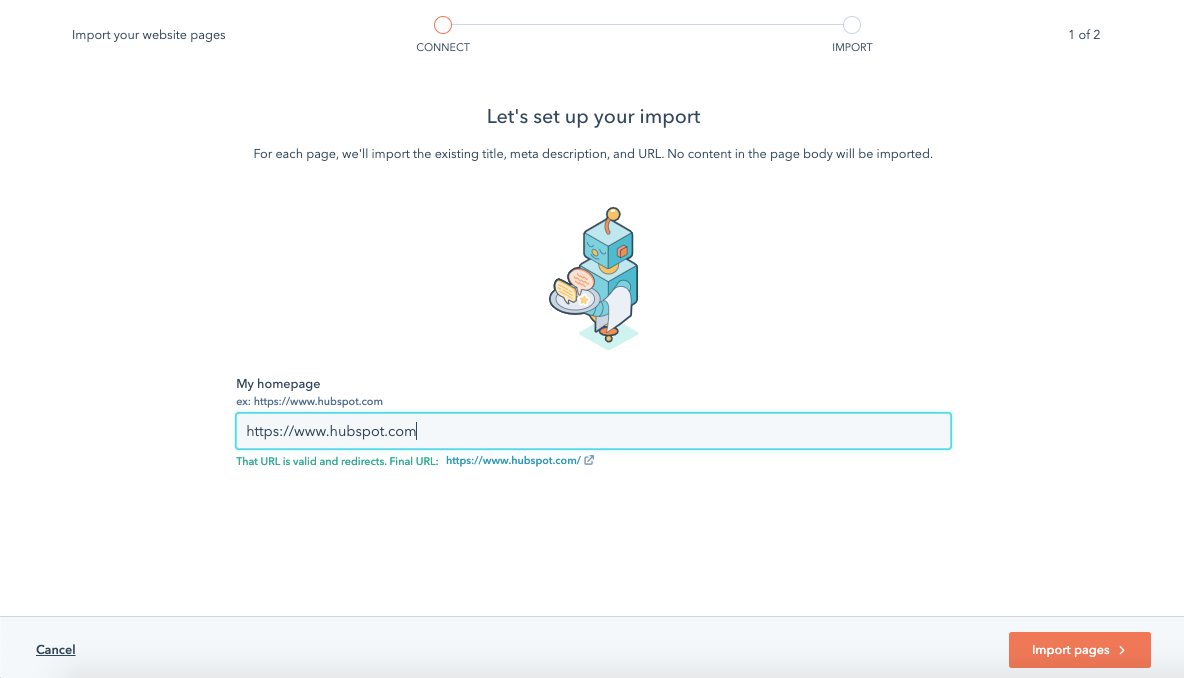Select the IMPORT step circle
The width and height of the screenshot is (1184, 678).
pos(852,25)
